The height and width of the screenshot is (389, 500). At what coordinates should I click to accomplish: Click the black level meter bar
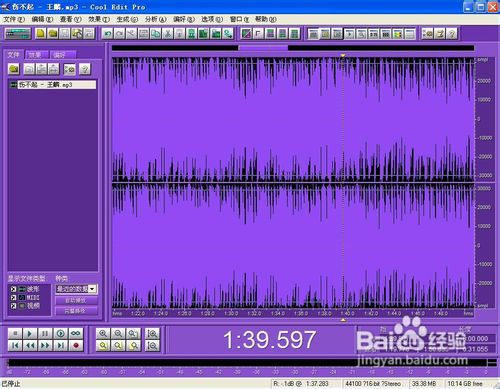(247, 363)
